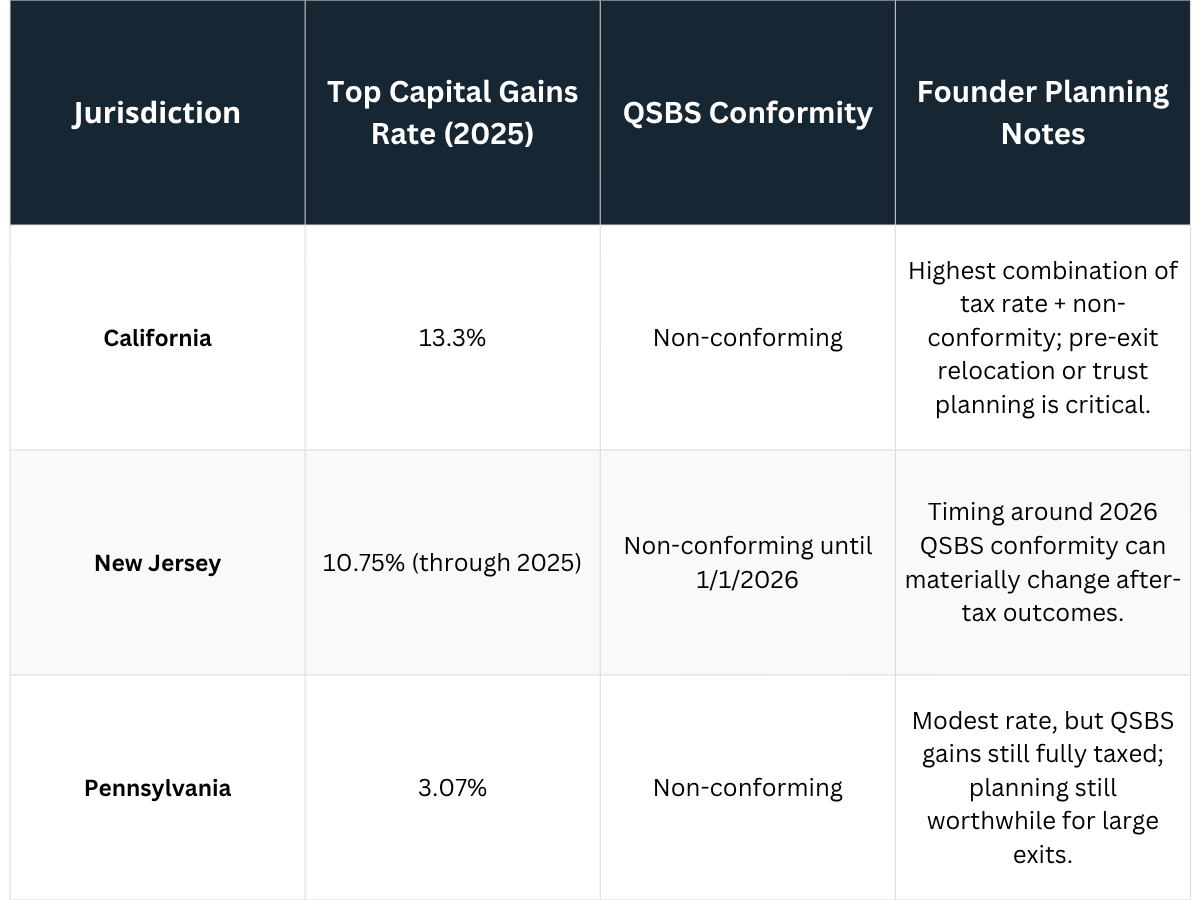
Task: Select the Top Capital Gains Rate header
Action: 452,113
